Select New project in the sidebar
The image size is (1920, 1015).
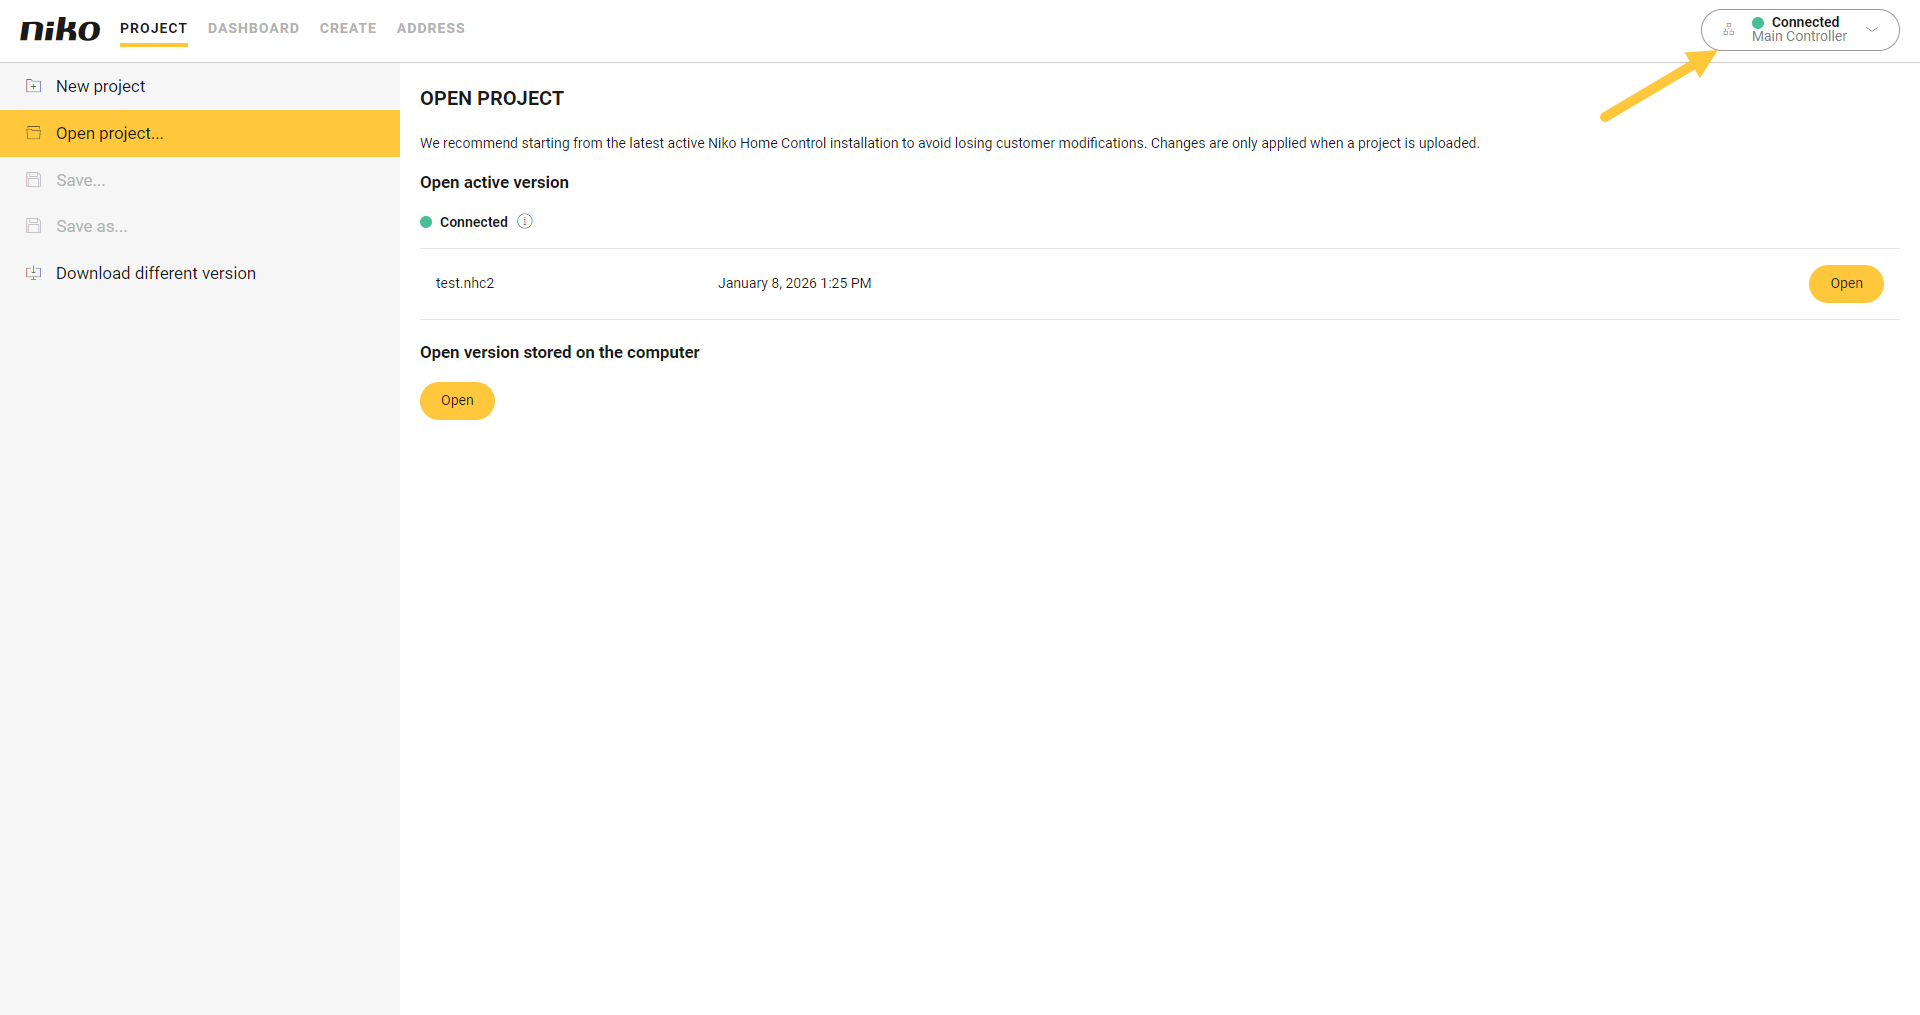(200, 86)
